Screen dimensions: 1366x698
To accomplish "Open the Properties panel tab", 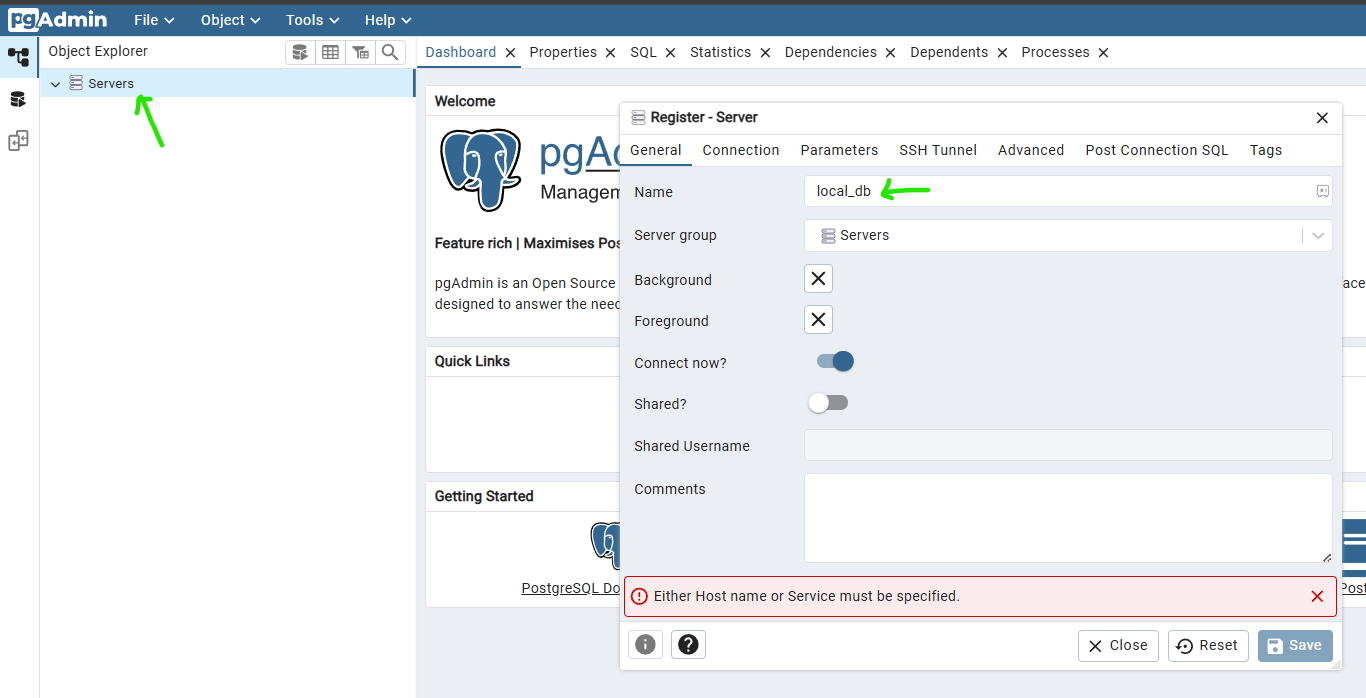I will [563, 52].
